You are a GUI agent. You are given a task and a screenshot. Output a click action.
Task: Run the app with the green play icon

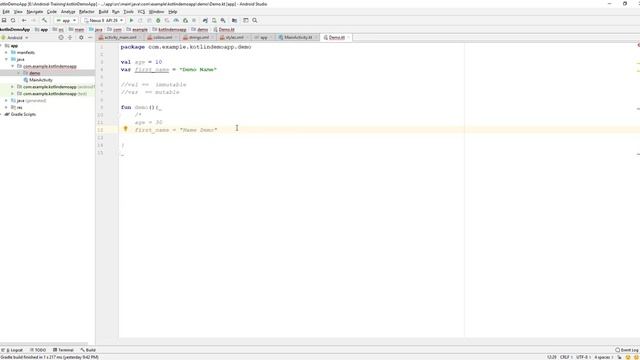click(x=131, y=20)
